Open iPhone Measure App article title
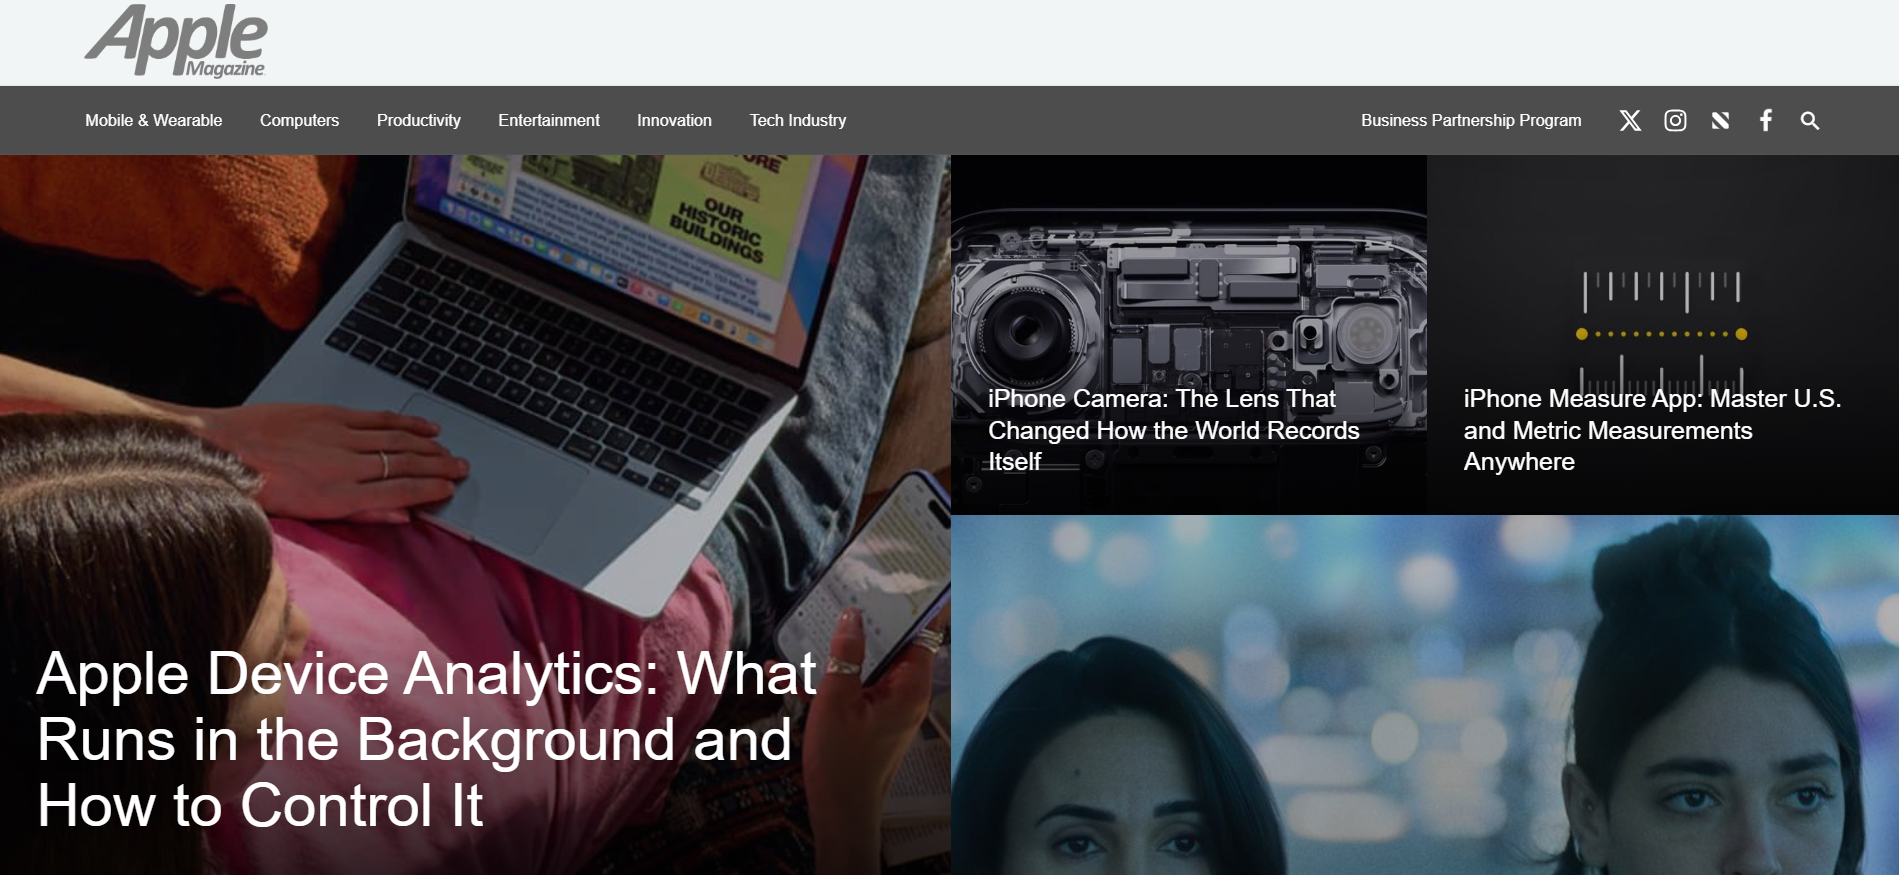 pos(1652,430)
